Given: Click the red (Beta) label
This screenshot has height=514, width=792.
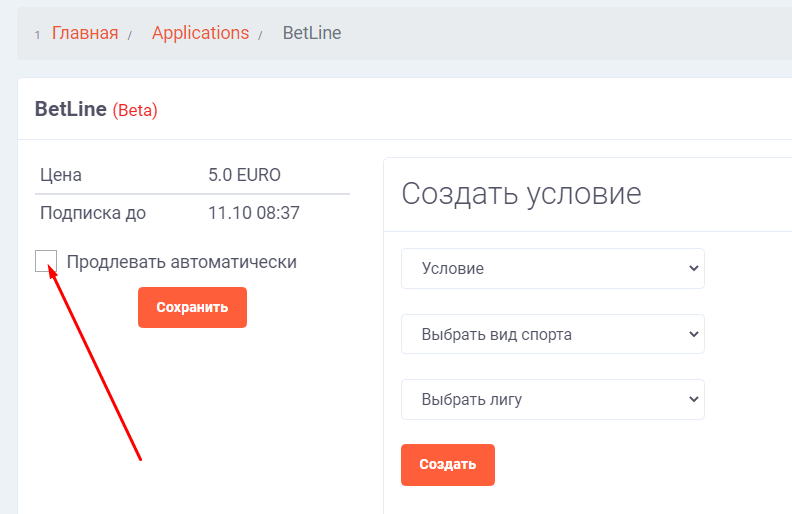Looking at the screenshot, I should 135,110.
